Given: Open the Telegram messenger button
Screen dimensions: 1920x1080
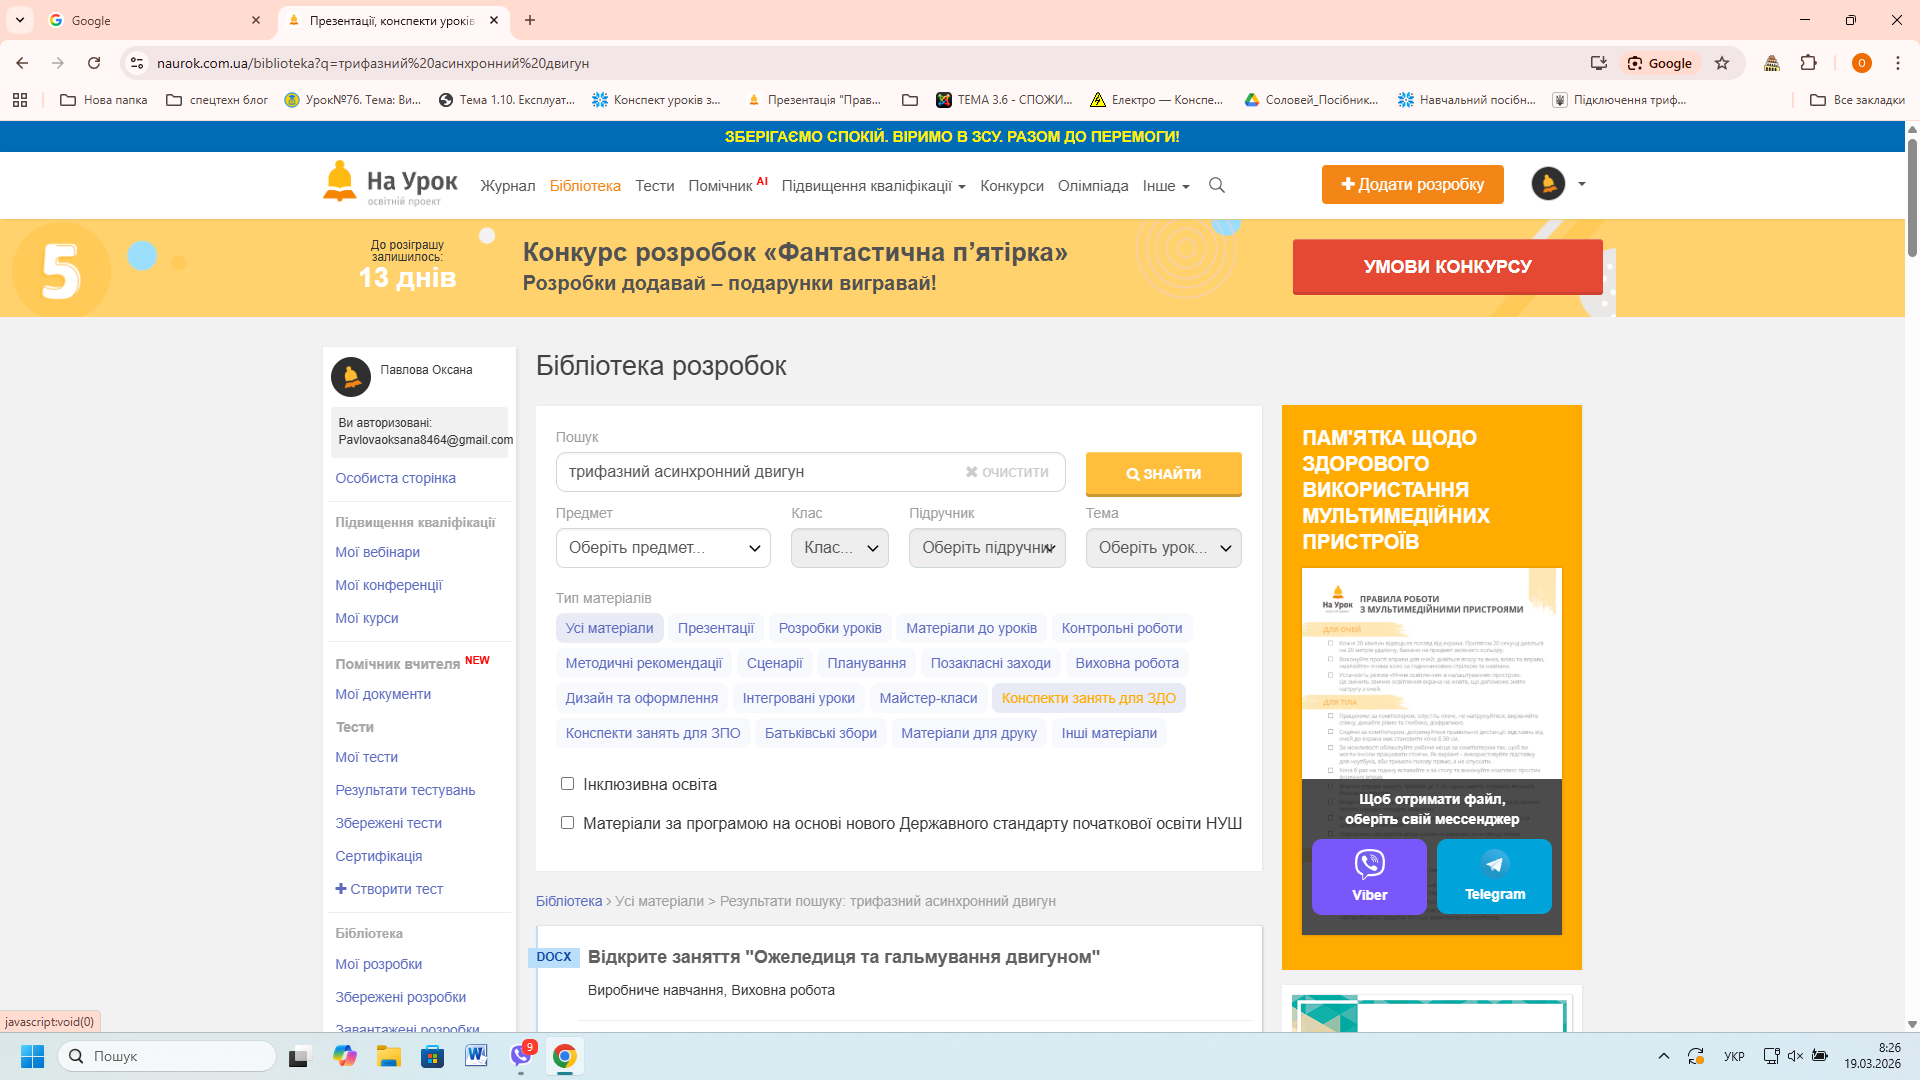Looking at the screenshot, I should point(1494,876).
